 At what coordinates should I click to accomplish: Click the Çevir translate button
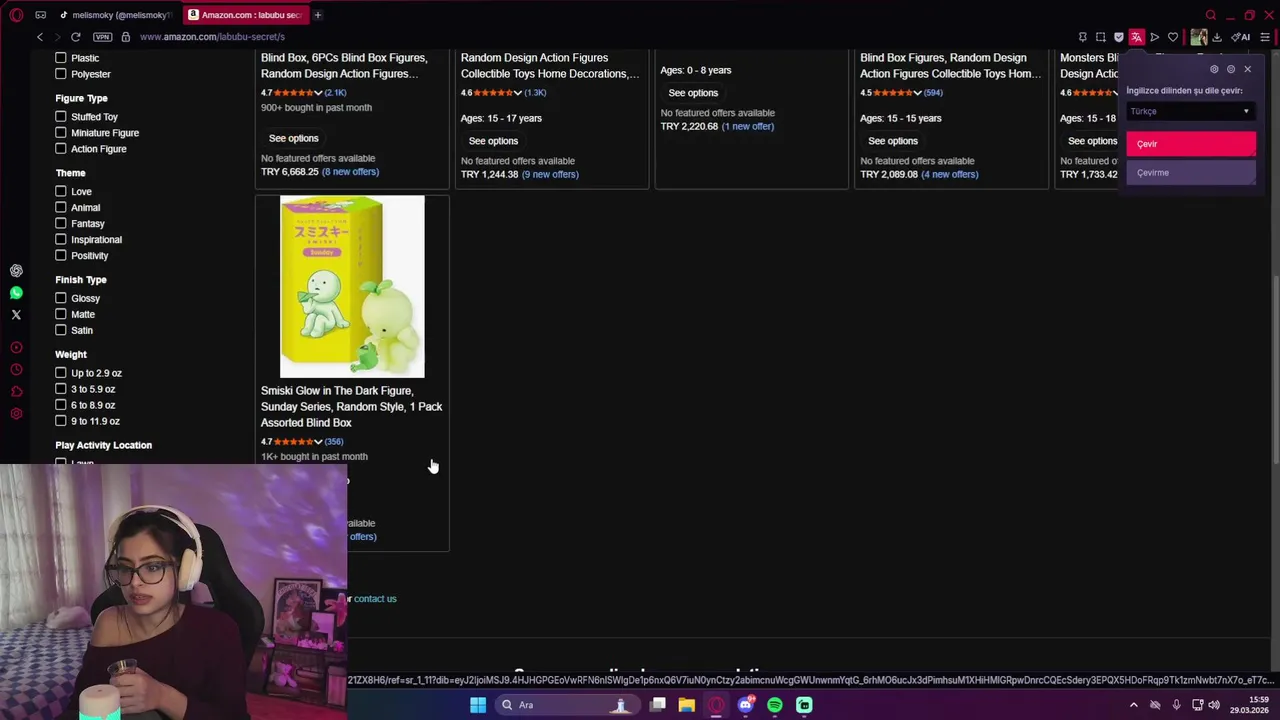(x=1191, y=144)
